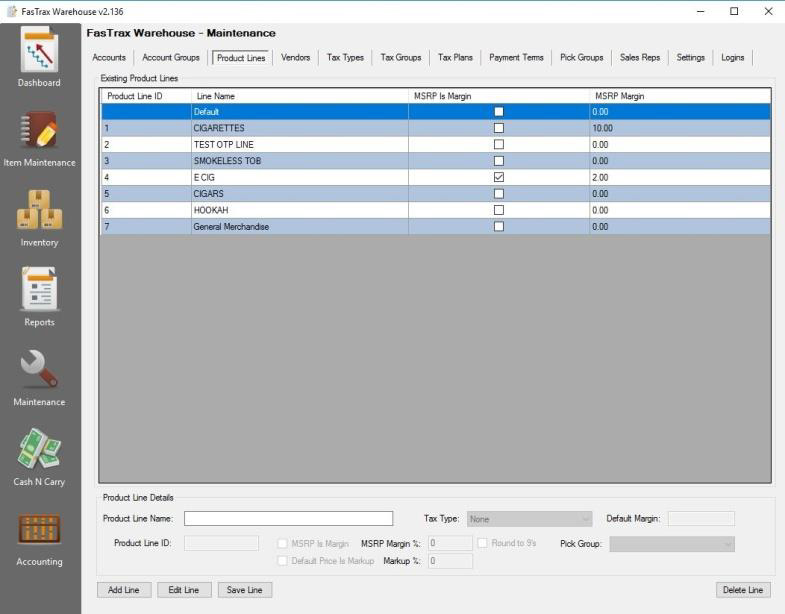This screenshot has height=614, width=785.
Task: Switch to the Logins tab
Action: 732,58
